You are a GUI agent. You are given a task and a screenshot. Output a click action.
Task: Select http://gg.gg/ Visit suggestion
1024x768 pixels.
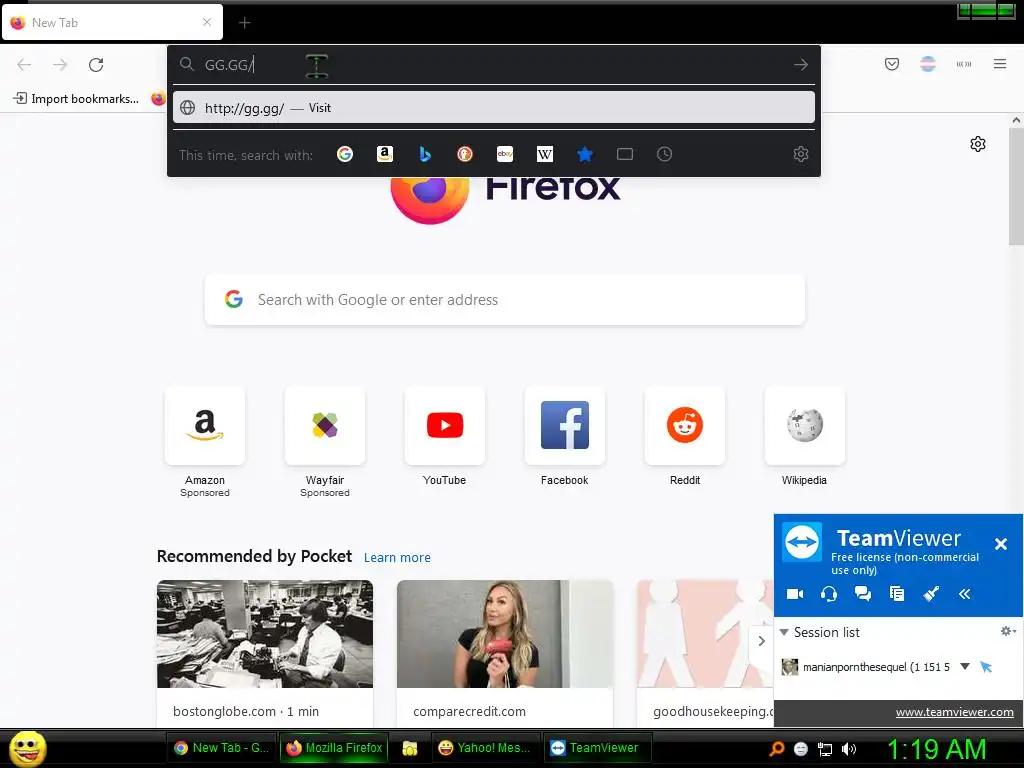coord(494,108)
